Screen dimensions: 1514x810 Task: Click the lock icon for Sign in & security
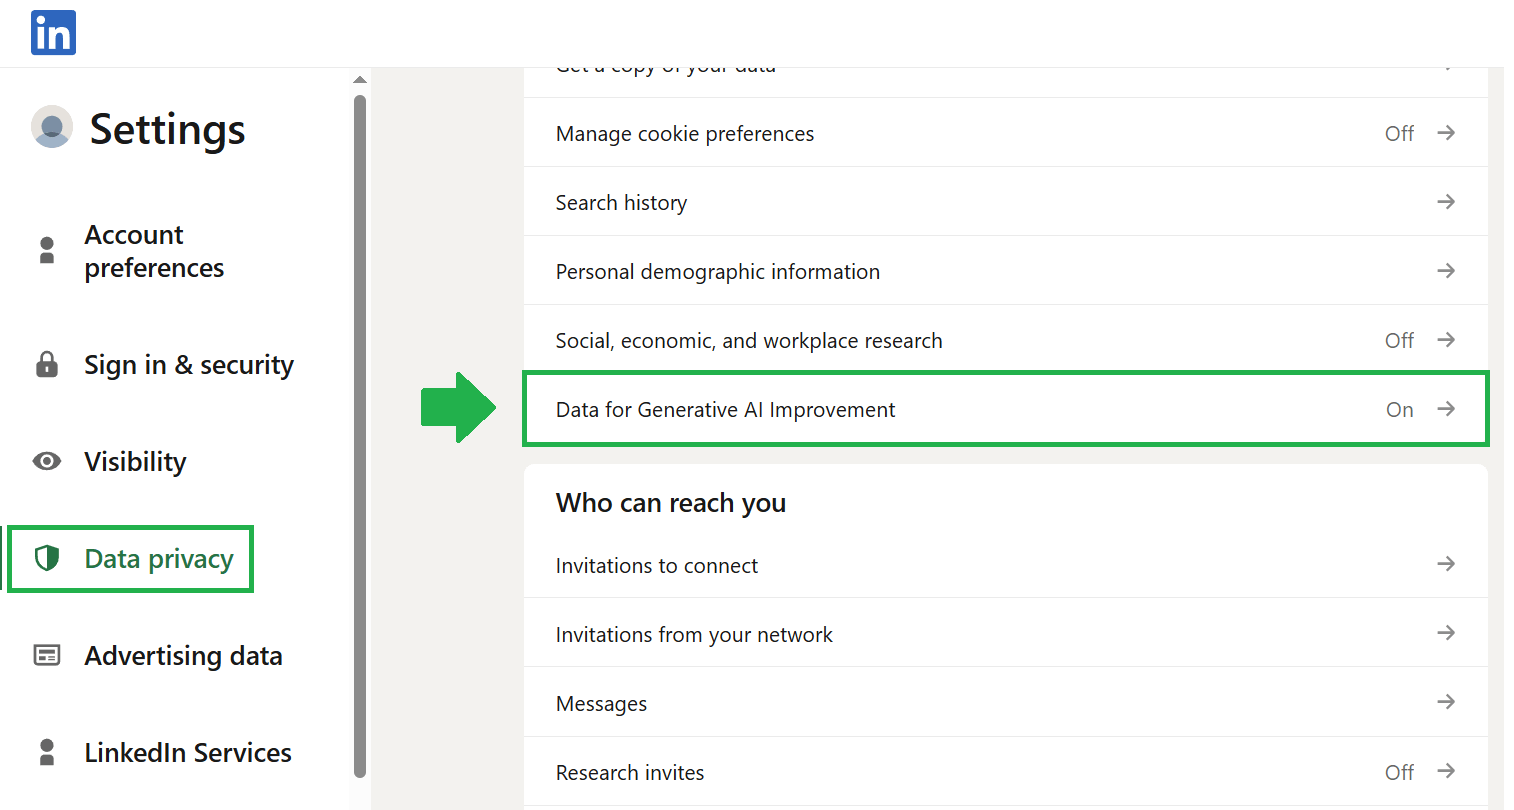click(47, 365)
